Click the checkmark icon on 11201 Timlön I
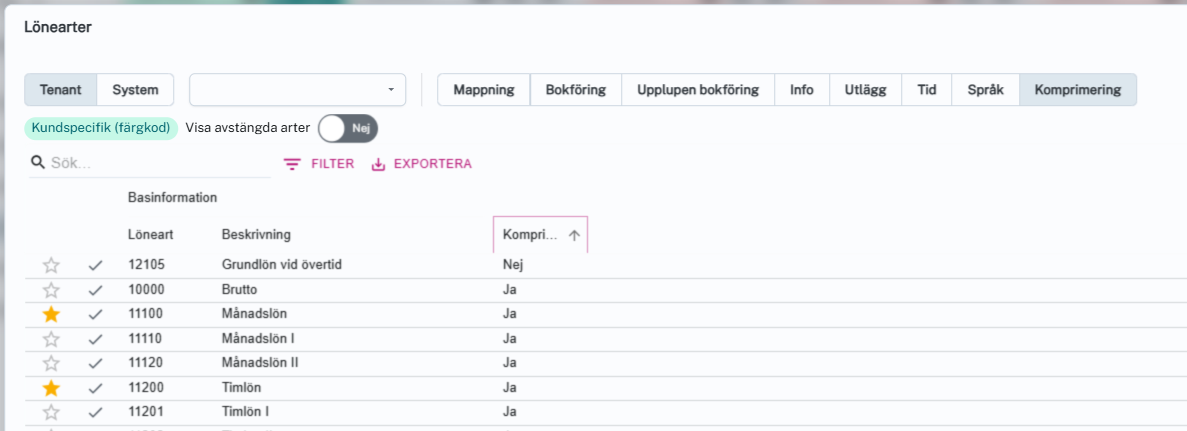Viewport: 1187px width, 431px height. click(x=96, y=412)
